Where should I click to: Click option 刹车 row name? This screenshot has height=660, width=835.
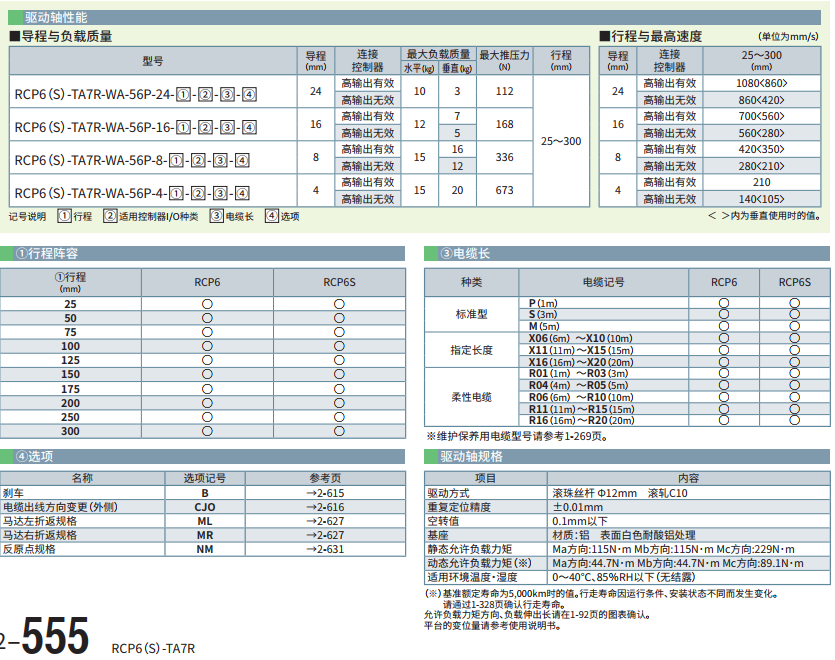pyautogui.click(x=13, y=493)
